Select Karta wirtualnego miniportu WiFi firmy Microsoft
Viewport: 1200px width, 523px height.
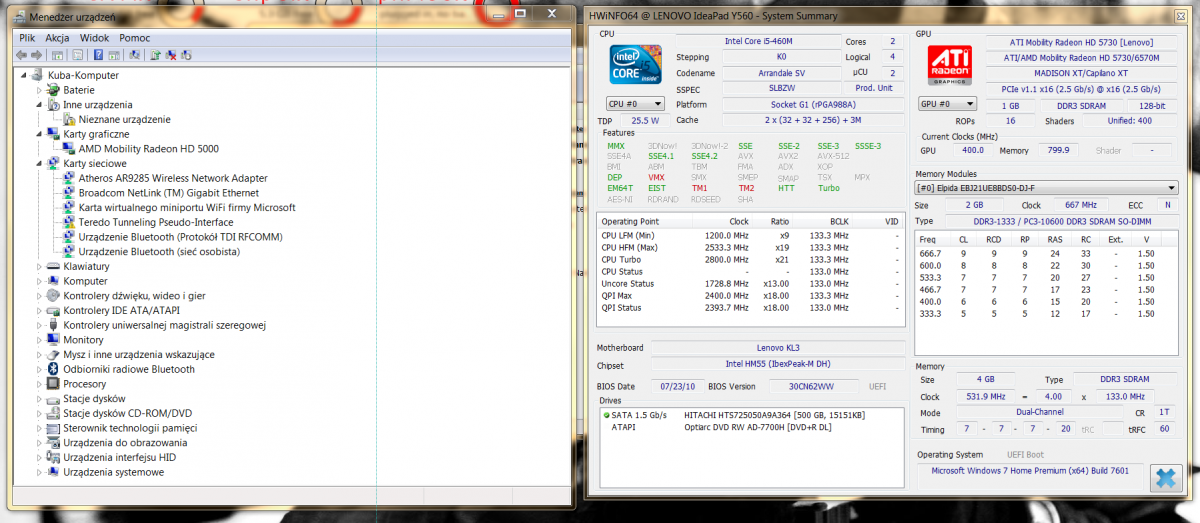tap(187, 208)
